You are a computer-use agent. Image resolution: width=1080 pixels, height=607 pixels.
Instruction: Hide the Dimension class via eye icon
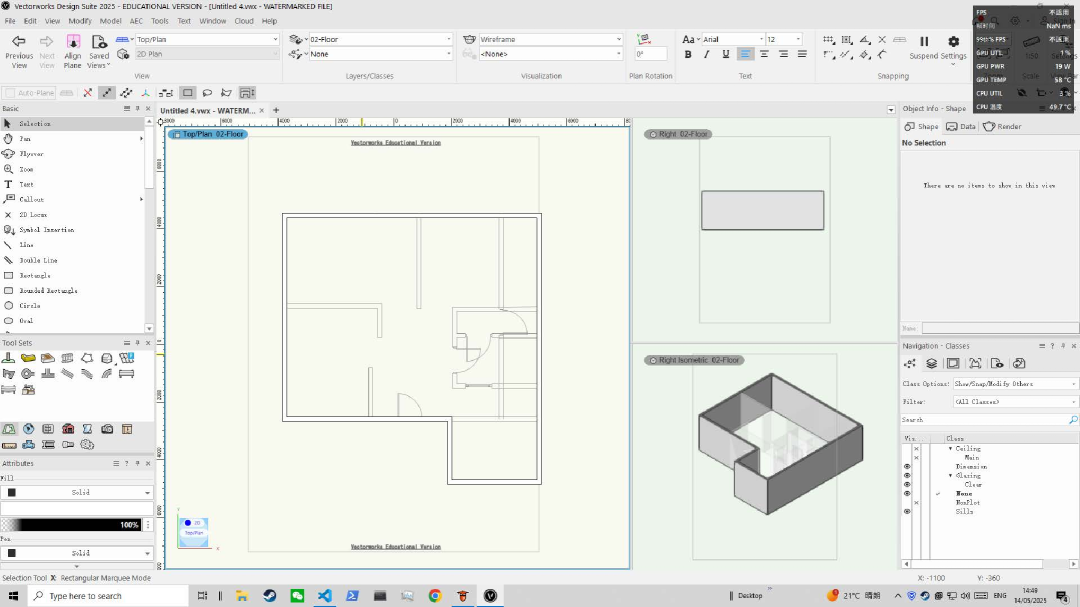(x=907, y=467)
